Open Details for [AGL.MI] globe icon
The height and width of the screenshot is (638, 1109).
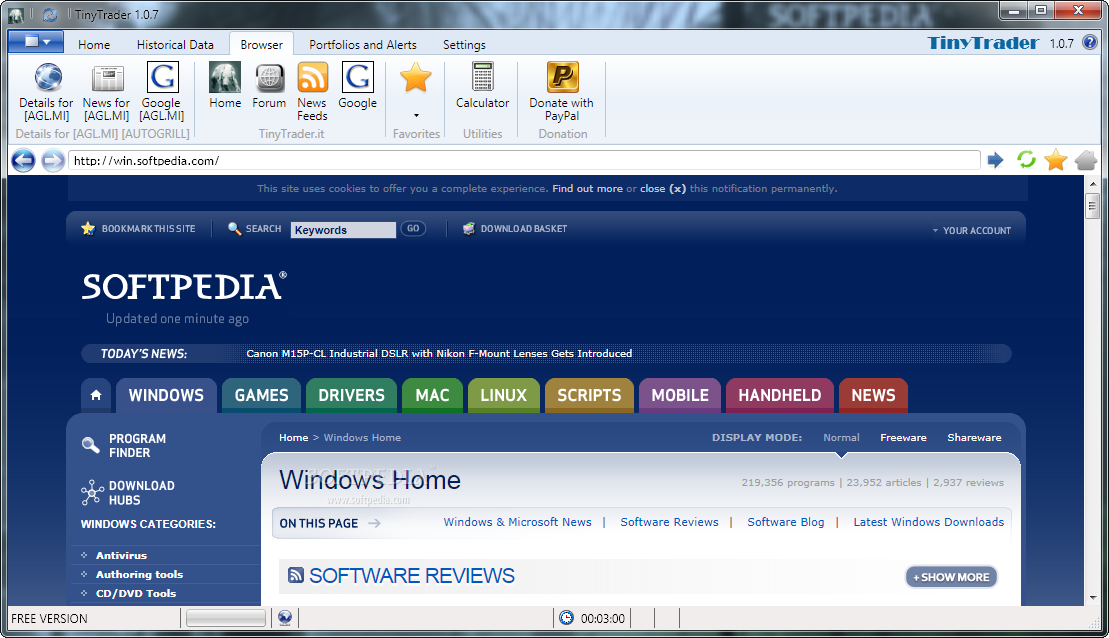[48, 77]
